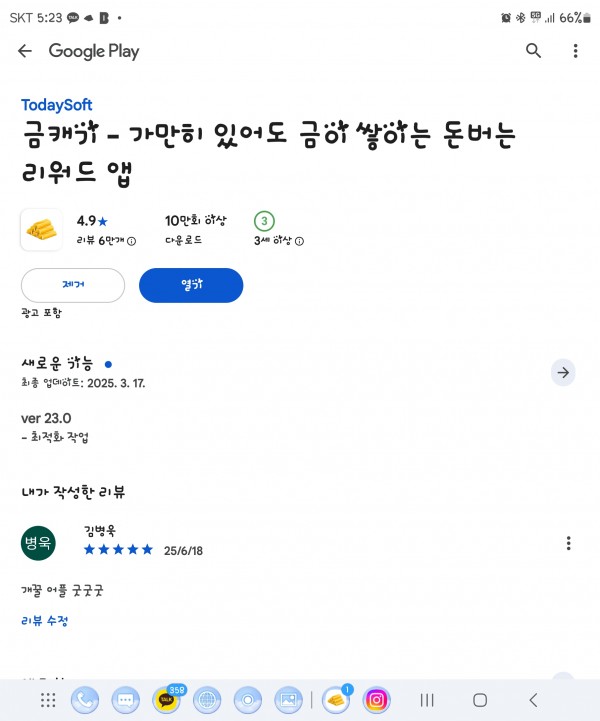Tap the gold bars app icon
600x721 pixels.
[41, 229]
